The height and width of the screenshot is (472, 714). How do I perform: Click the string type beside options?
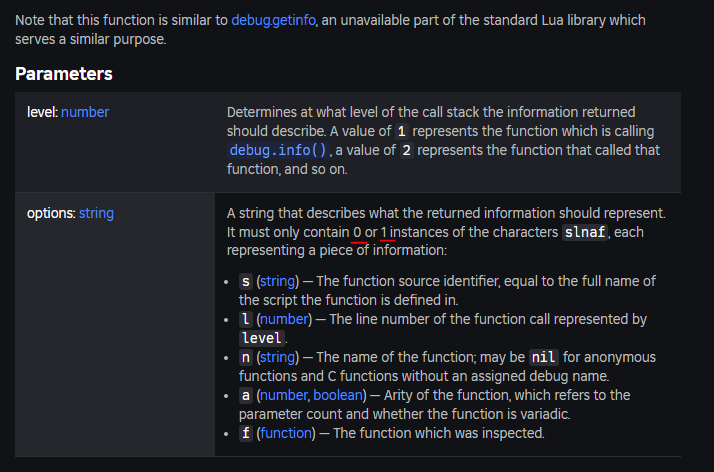click(96, 213)
